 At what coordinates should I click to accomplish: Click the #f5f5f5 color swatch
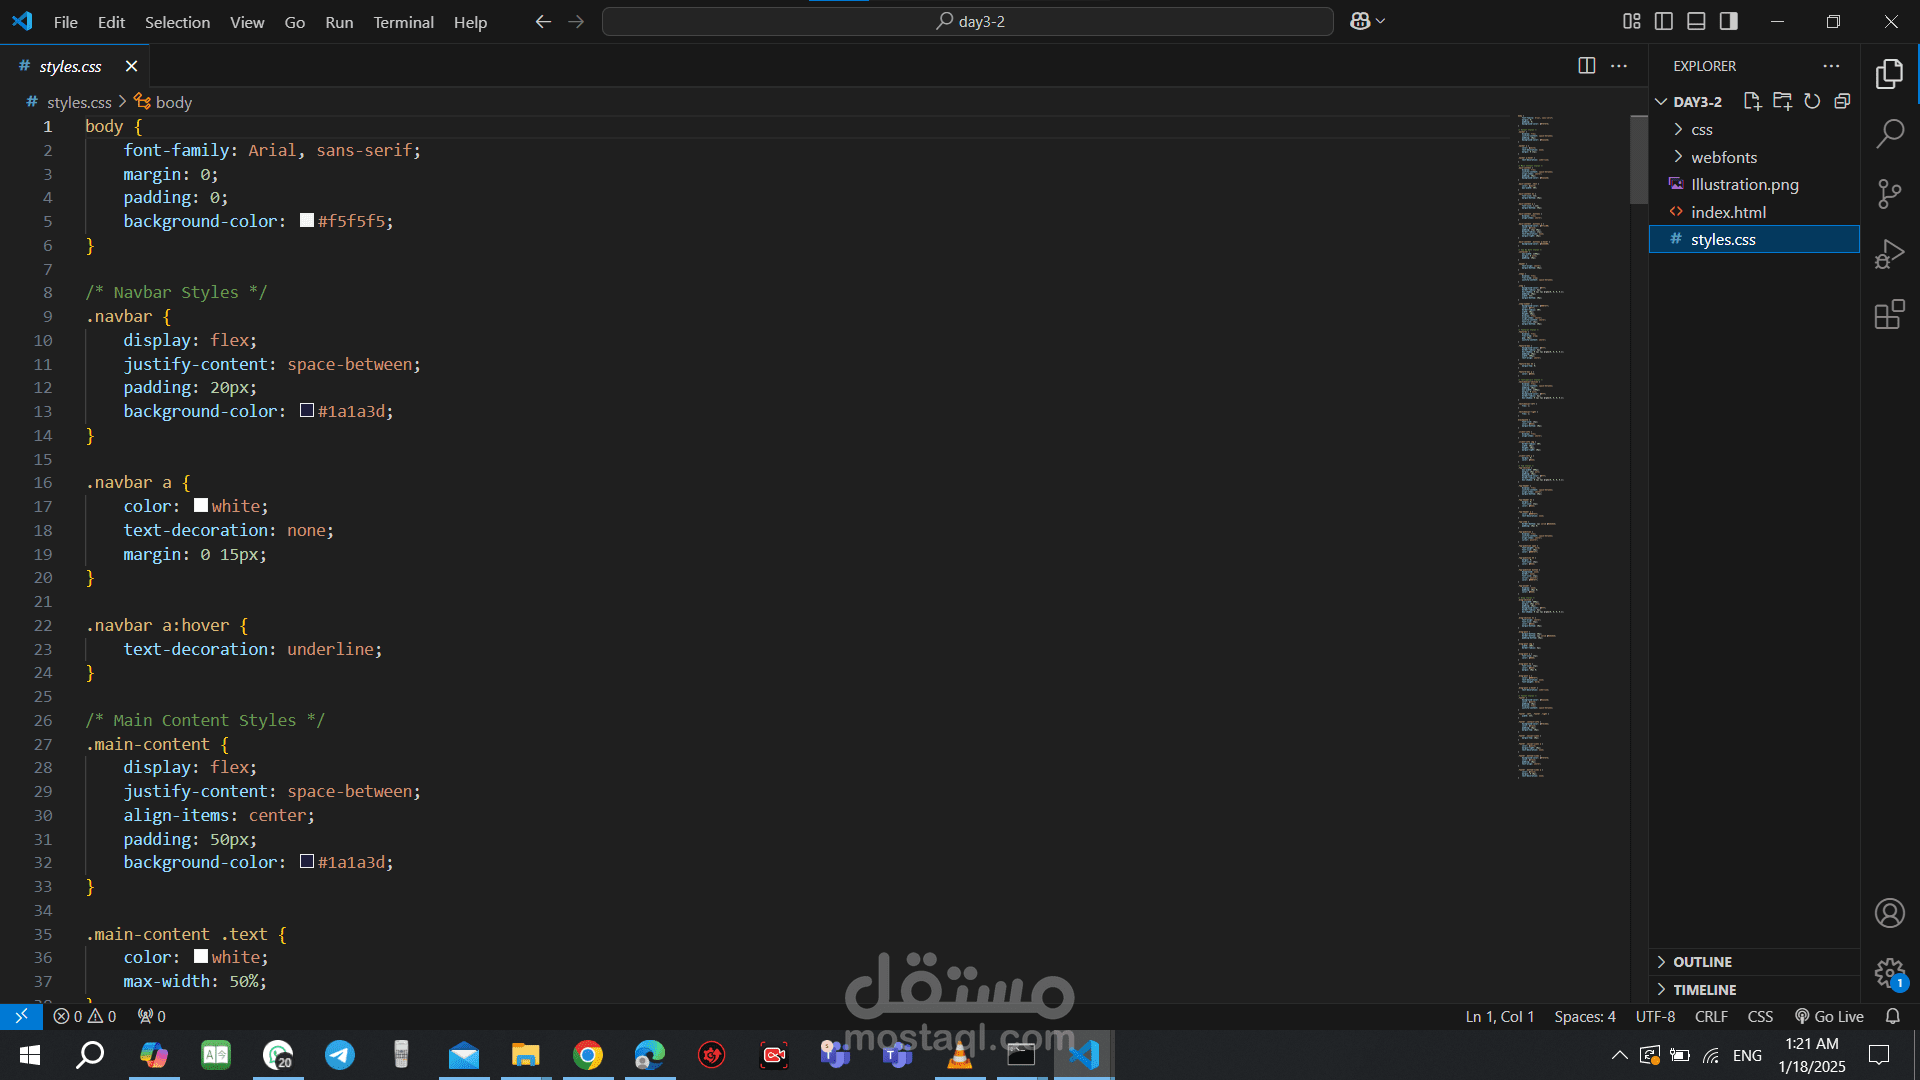pos(307,221)
